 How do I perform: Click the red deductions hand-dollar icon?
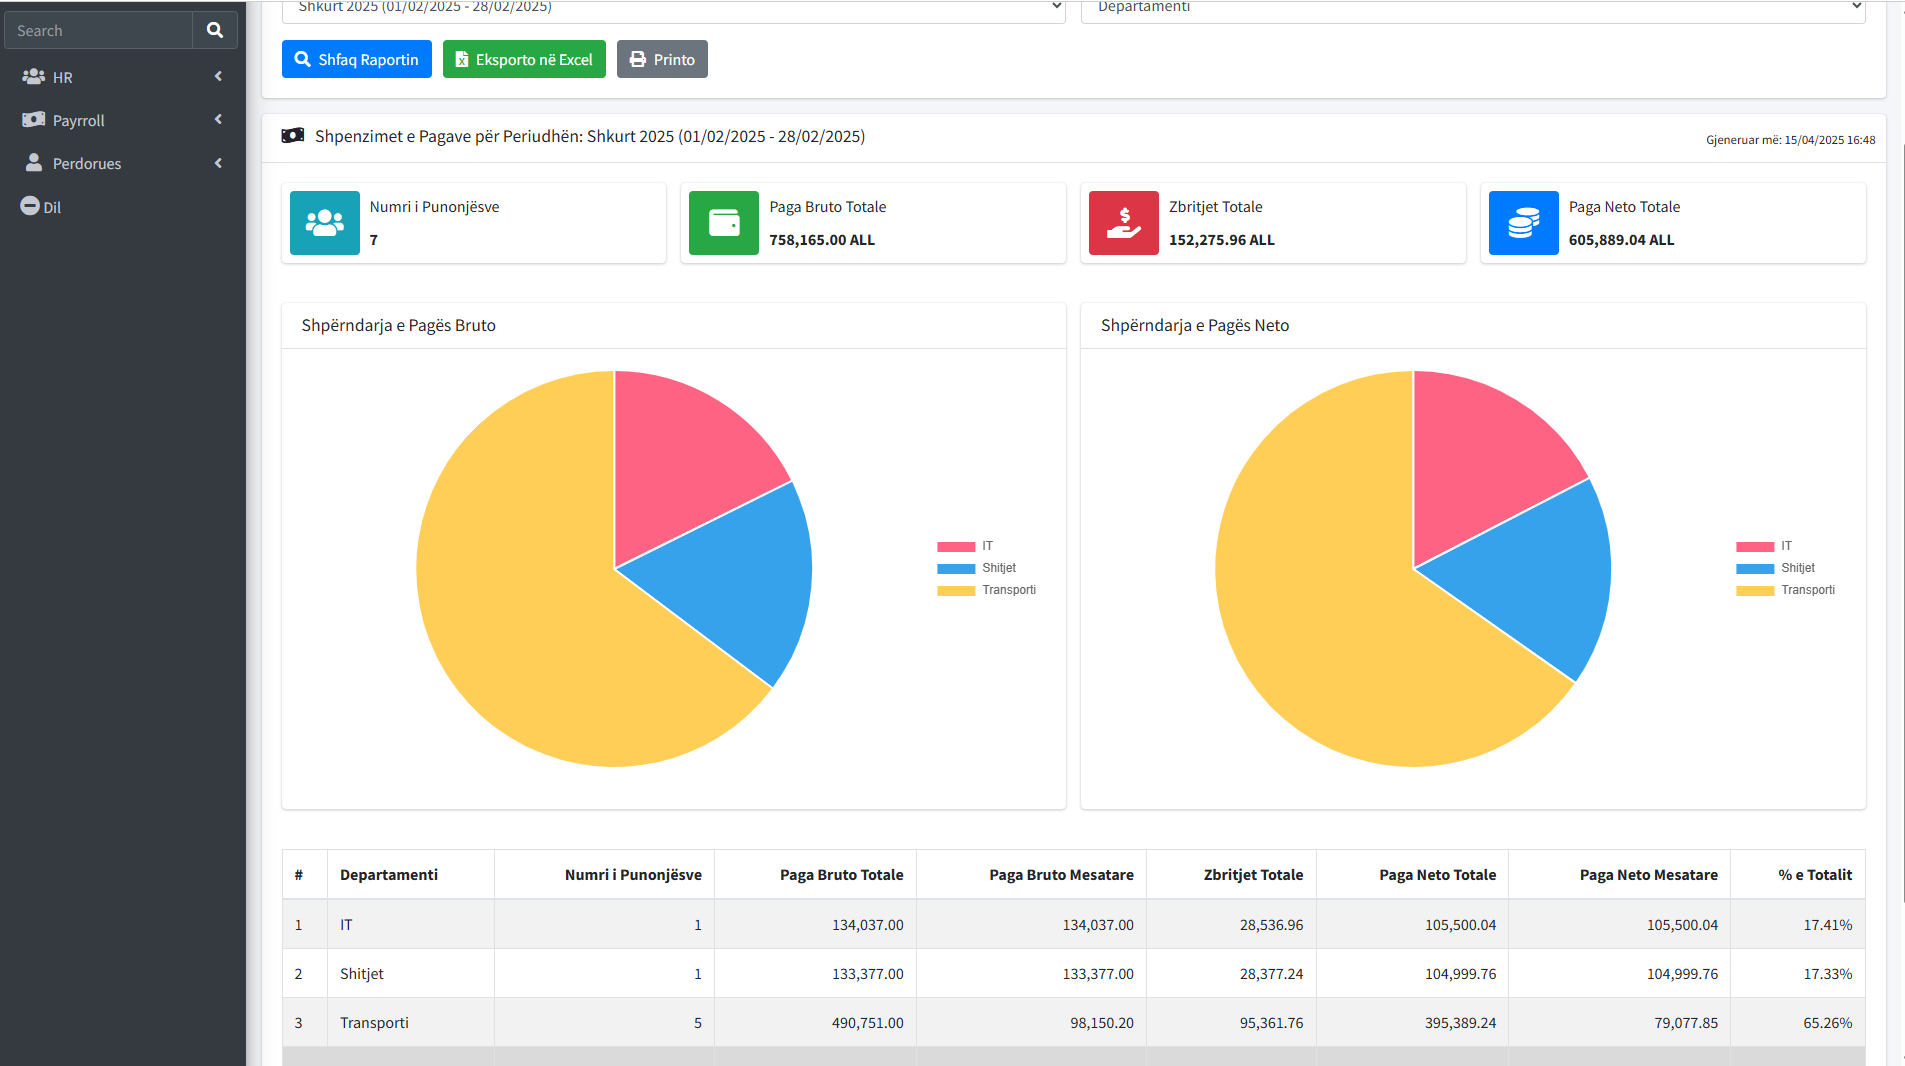tap(1123, 223)
